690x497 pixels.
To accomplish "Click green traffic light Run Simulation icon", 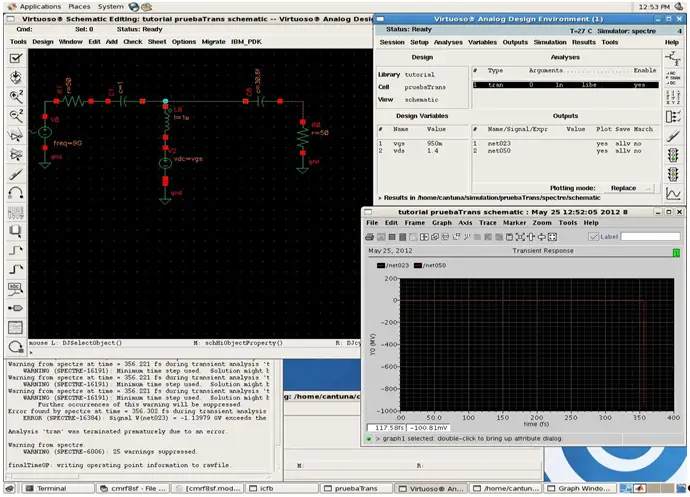I will coord(673,155).
